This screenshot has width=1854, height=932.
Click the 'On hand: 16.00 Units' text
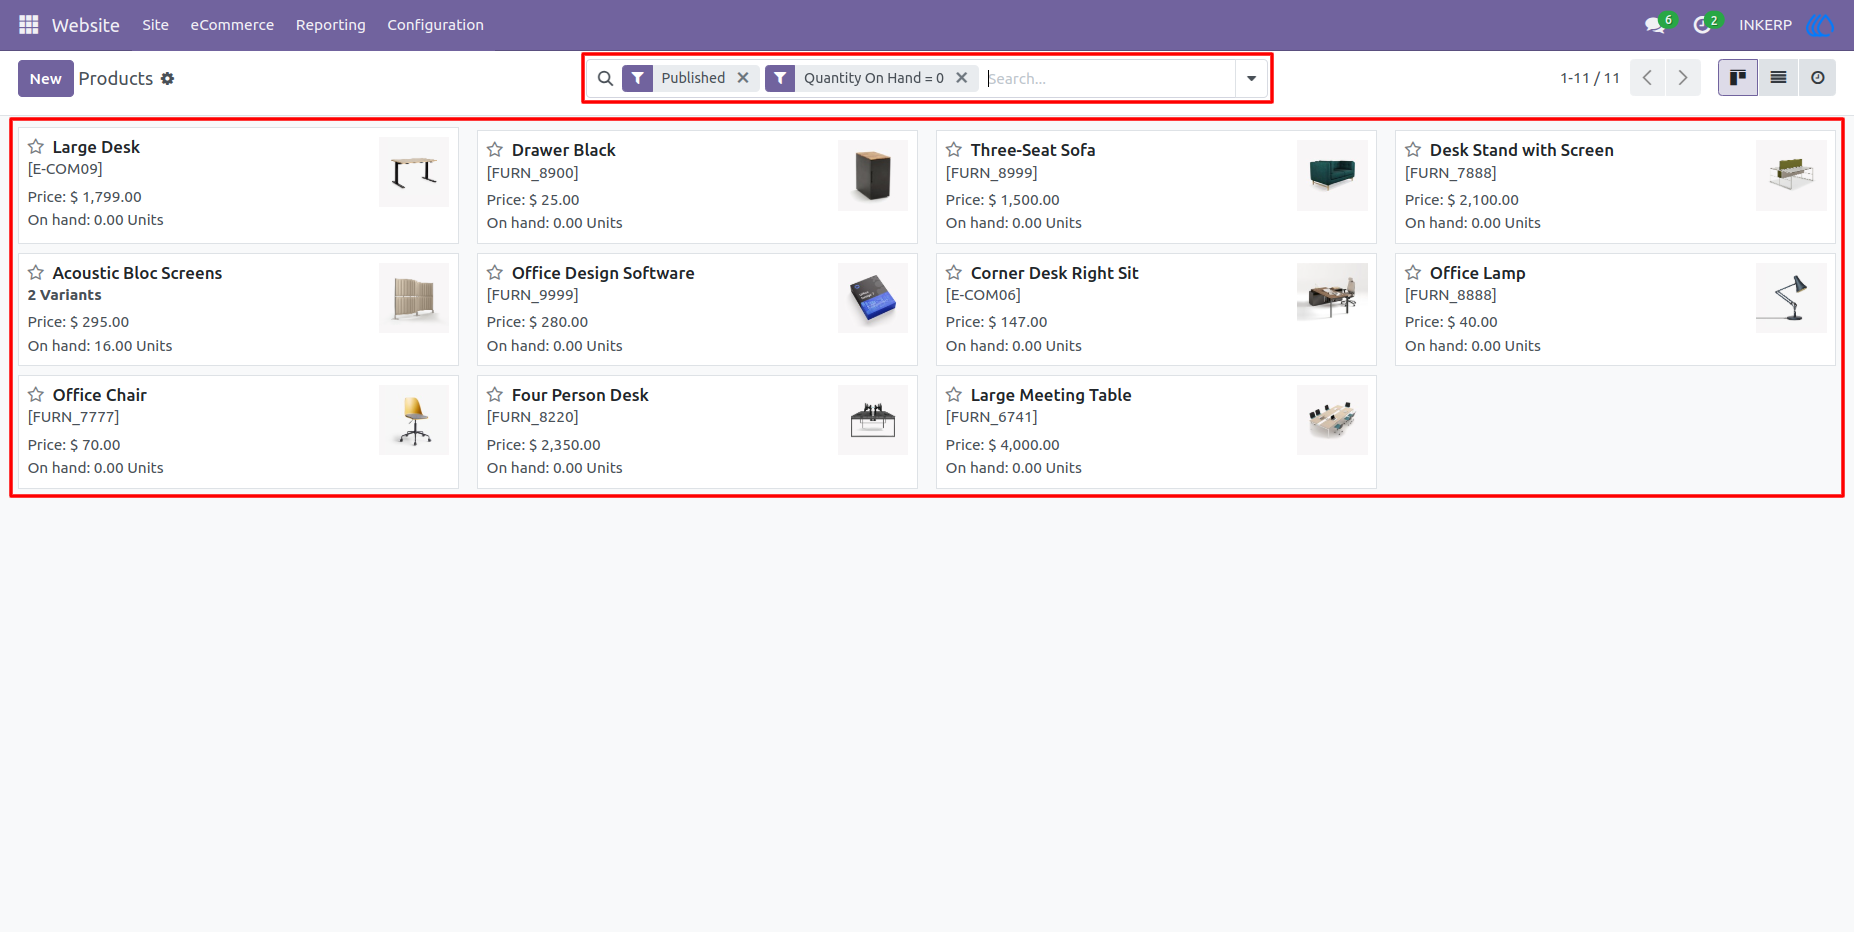(100, 346)
